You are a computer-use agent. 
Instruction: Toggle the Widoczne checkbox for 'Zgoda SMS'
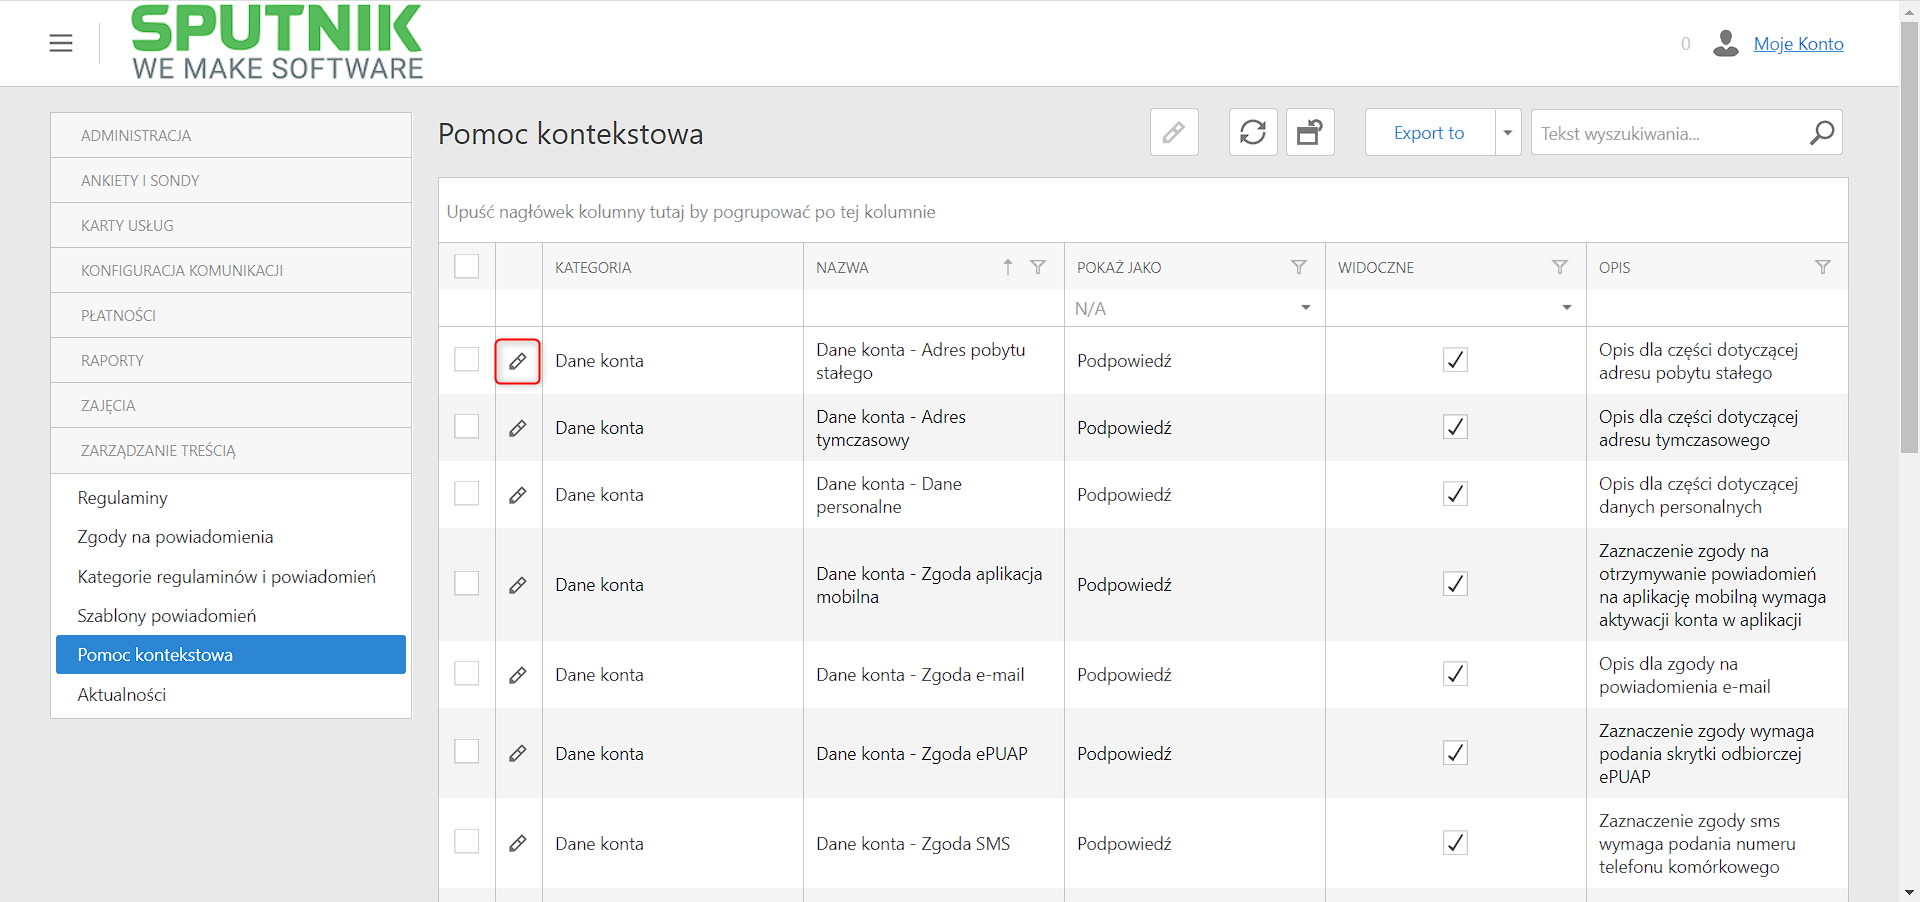(1456, 843)
